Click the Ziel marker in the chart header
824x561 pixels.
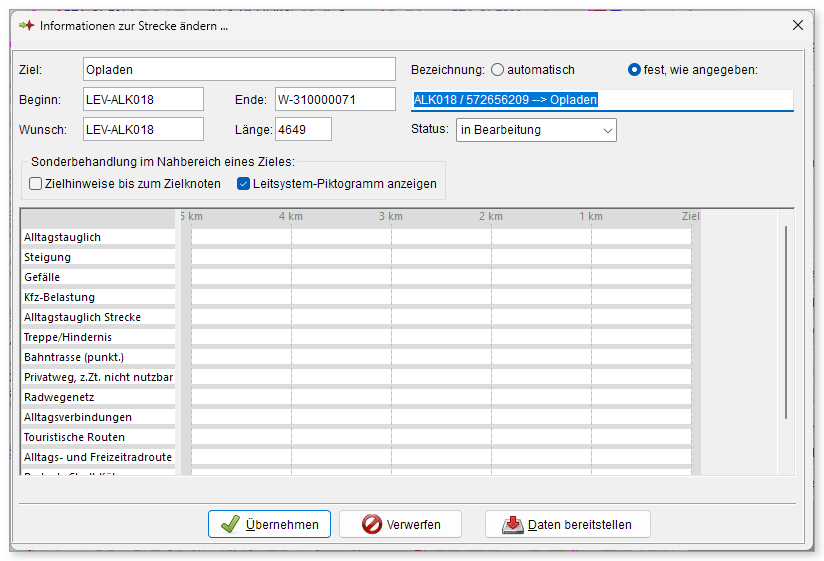pos(691,216)
